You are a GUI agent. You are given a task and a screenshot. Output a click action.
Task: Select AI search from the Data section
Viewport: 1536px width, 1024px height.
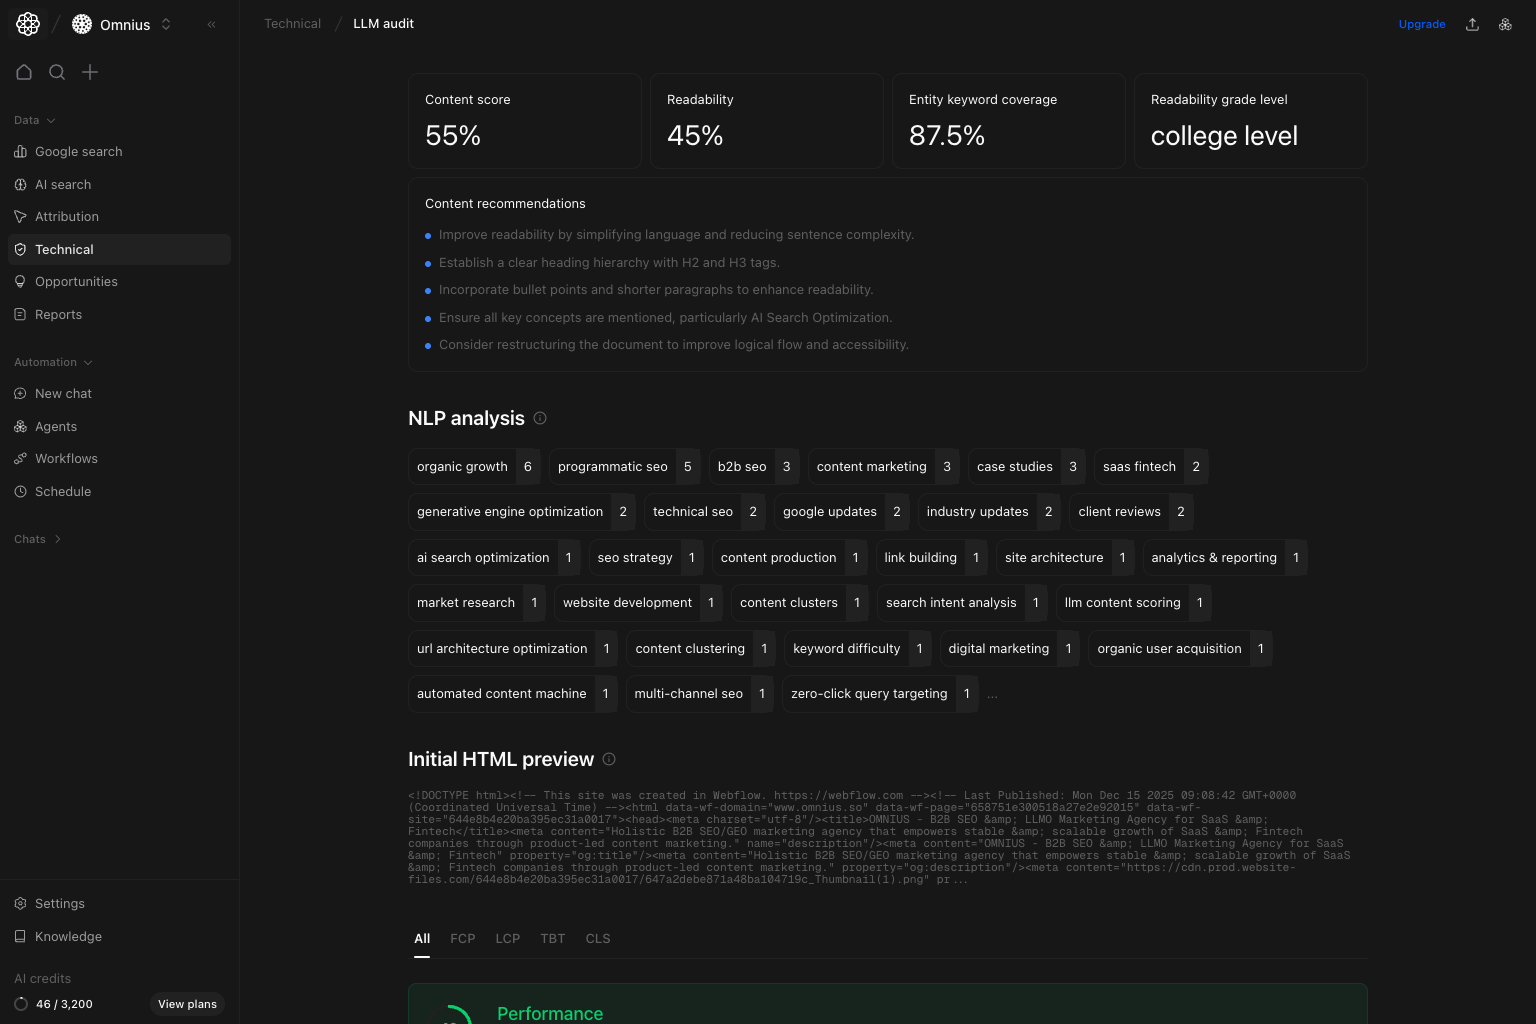tap(63, 184)
